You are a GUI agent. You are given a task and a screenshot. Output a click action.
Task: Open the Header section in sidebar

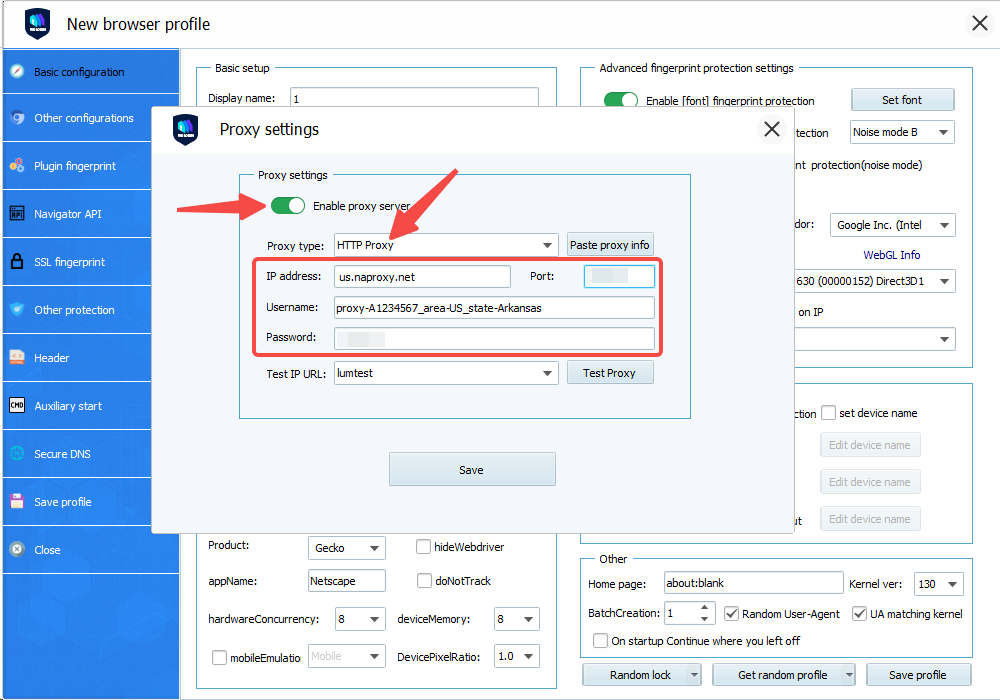click(x=52, y=358)
